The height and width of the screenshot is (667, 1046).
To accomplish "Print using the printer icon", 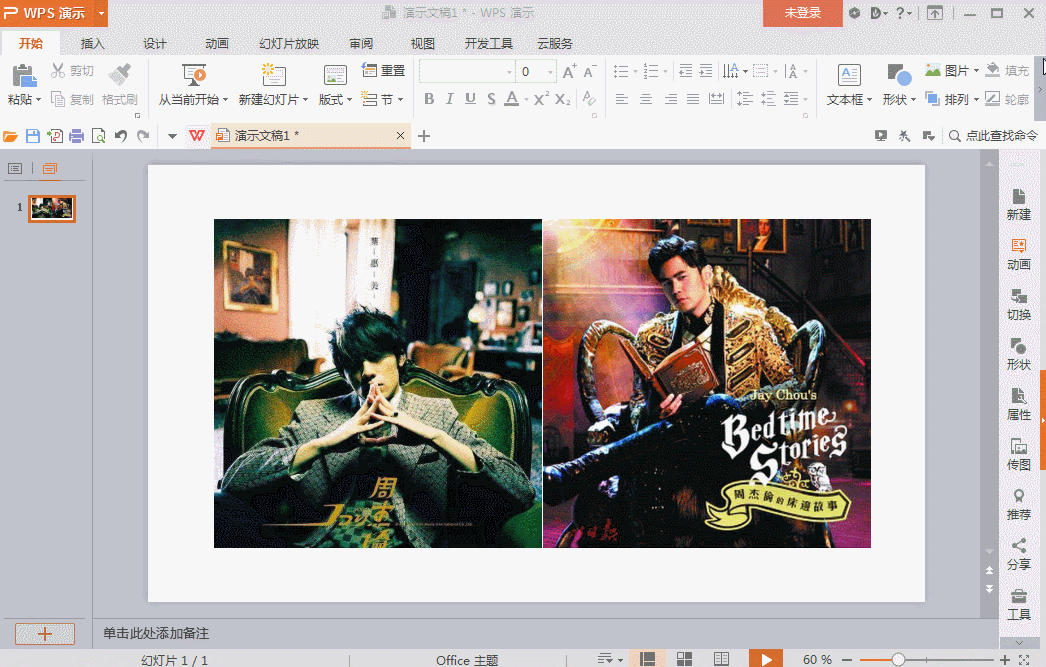I will pyautogui.click(x=77, y=136).
